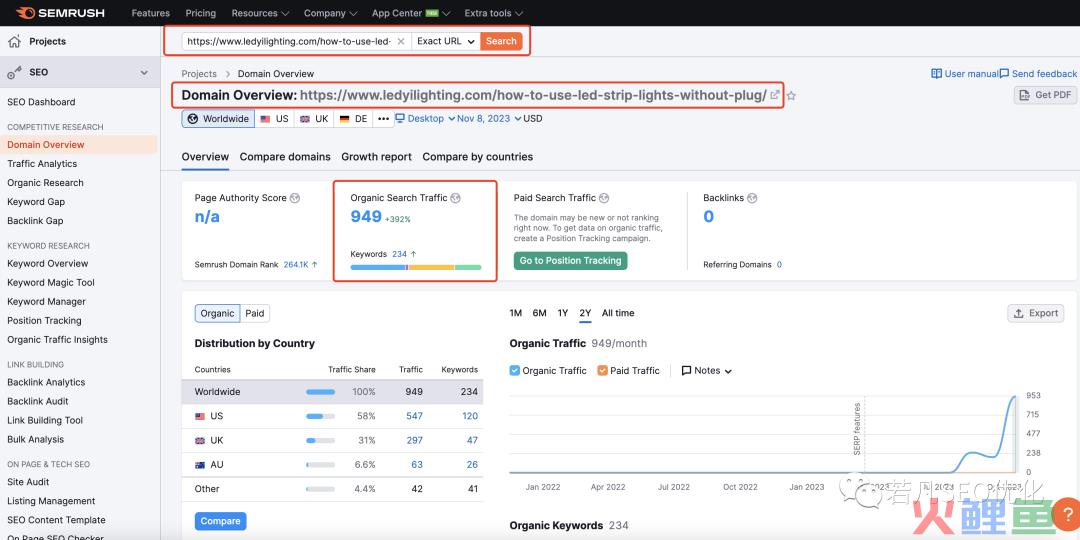The height and width of the screenshot is (540, 1080).
Task: Click the Notes comment icon
Action: pyautogui.click(x=686, y=371)
